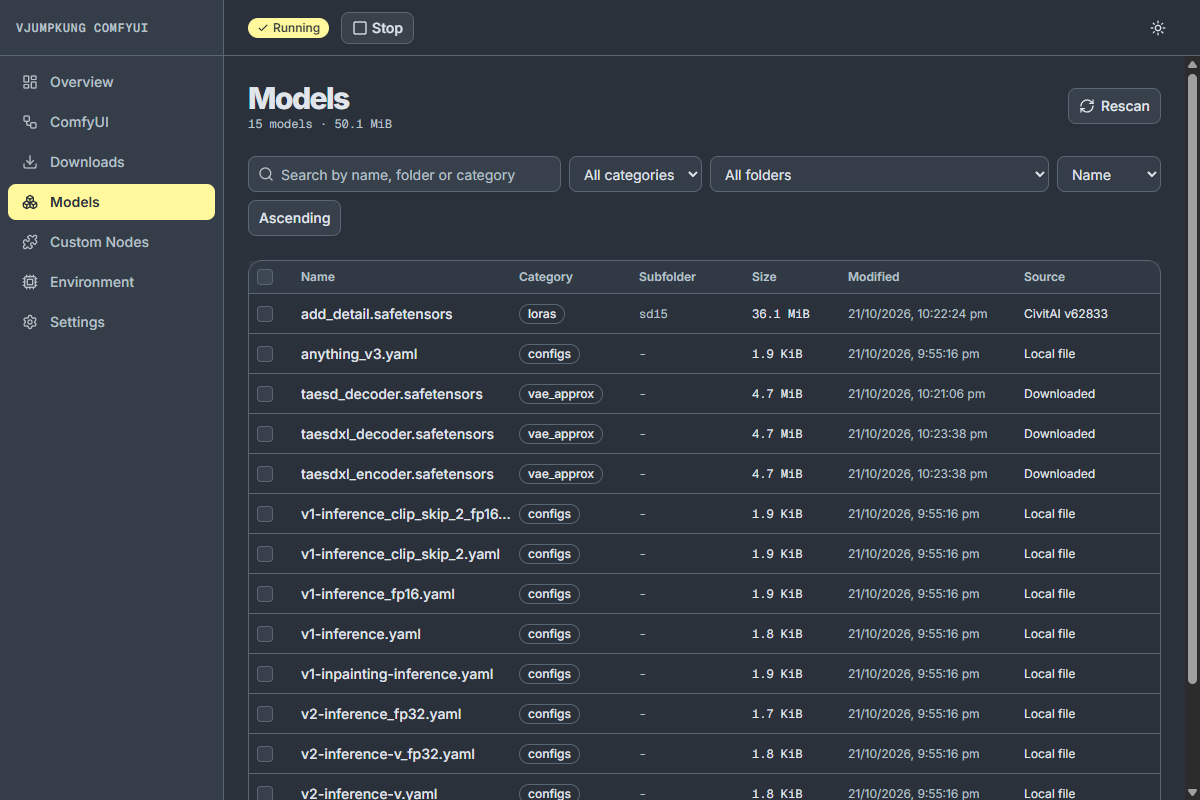Click the Size column header
1200x800 pixels.
pyautogui.click(x=764, y=277)
